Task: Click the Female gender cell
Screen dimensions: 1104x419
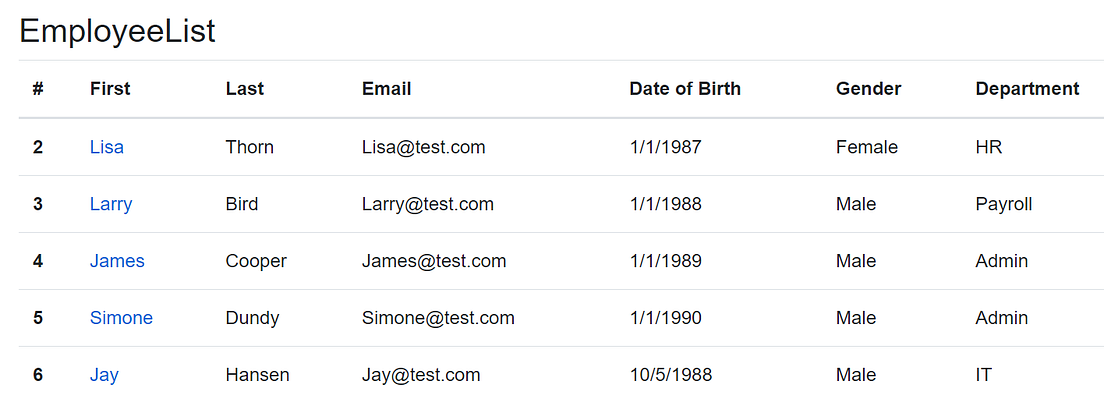Action: (x=866, y=147)
